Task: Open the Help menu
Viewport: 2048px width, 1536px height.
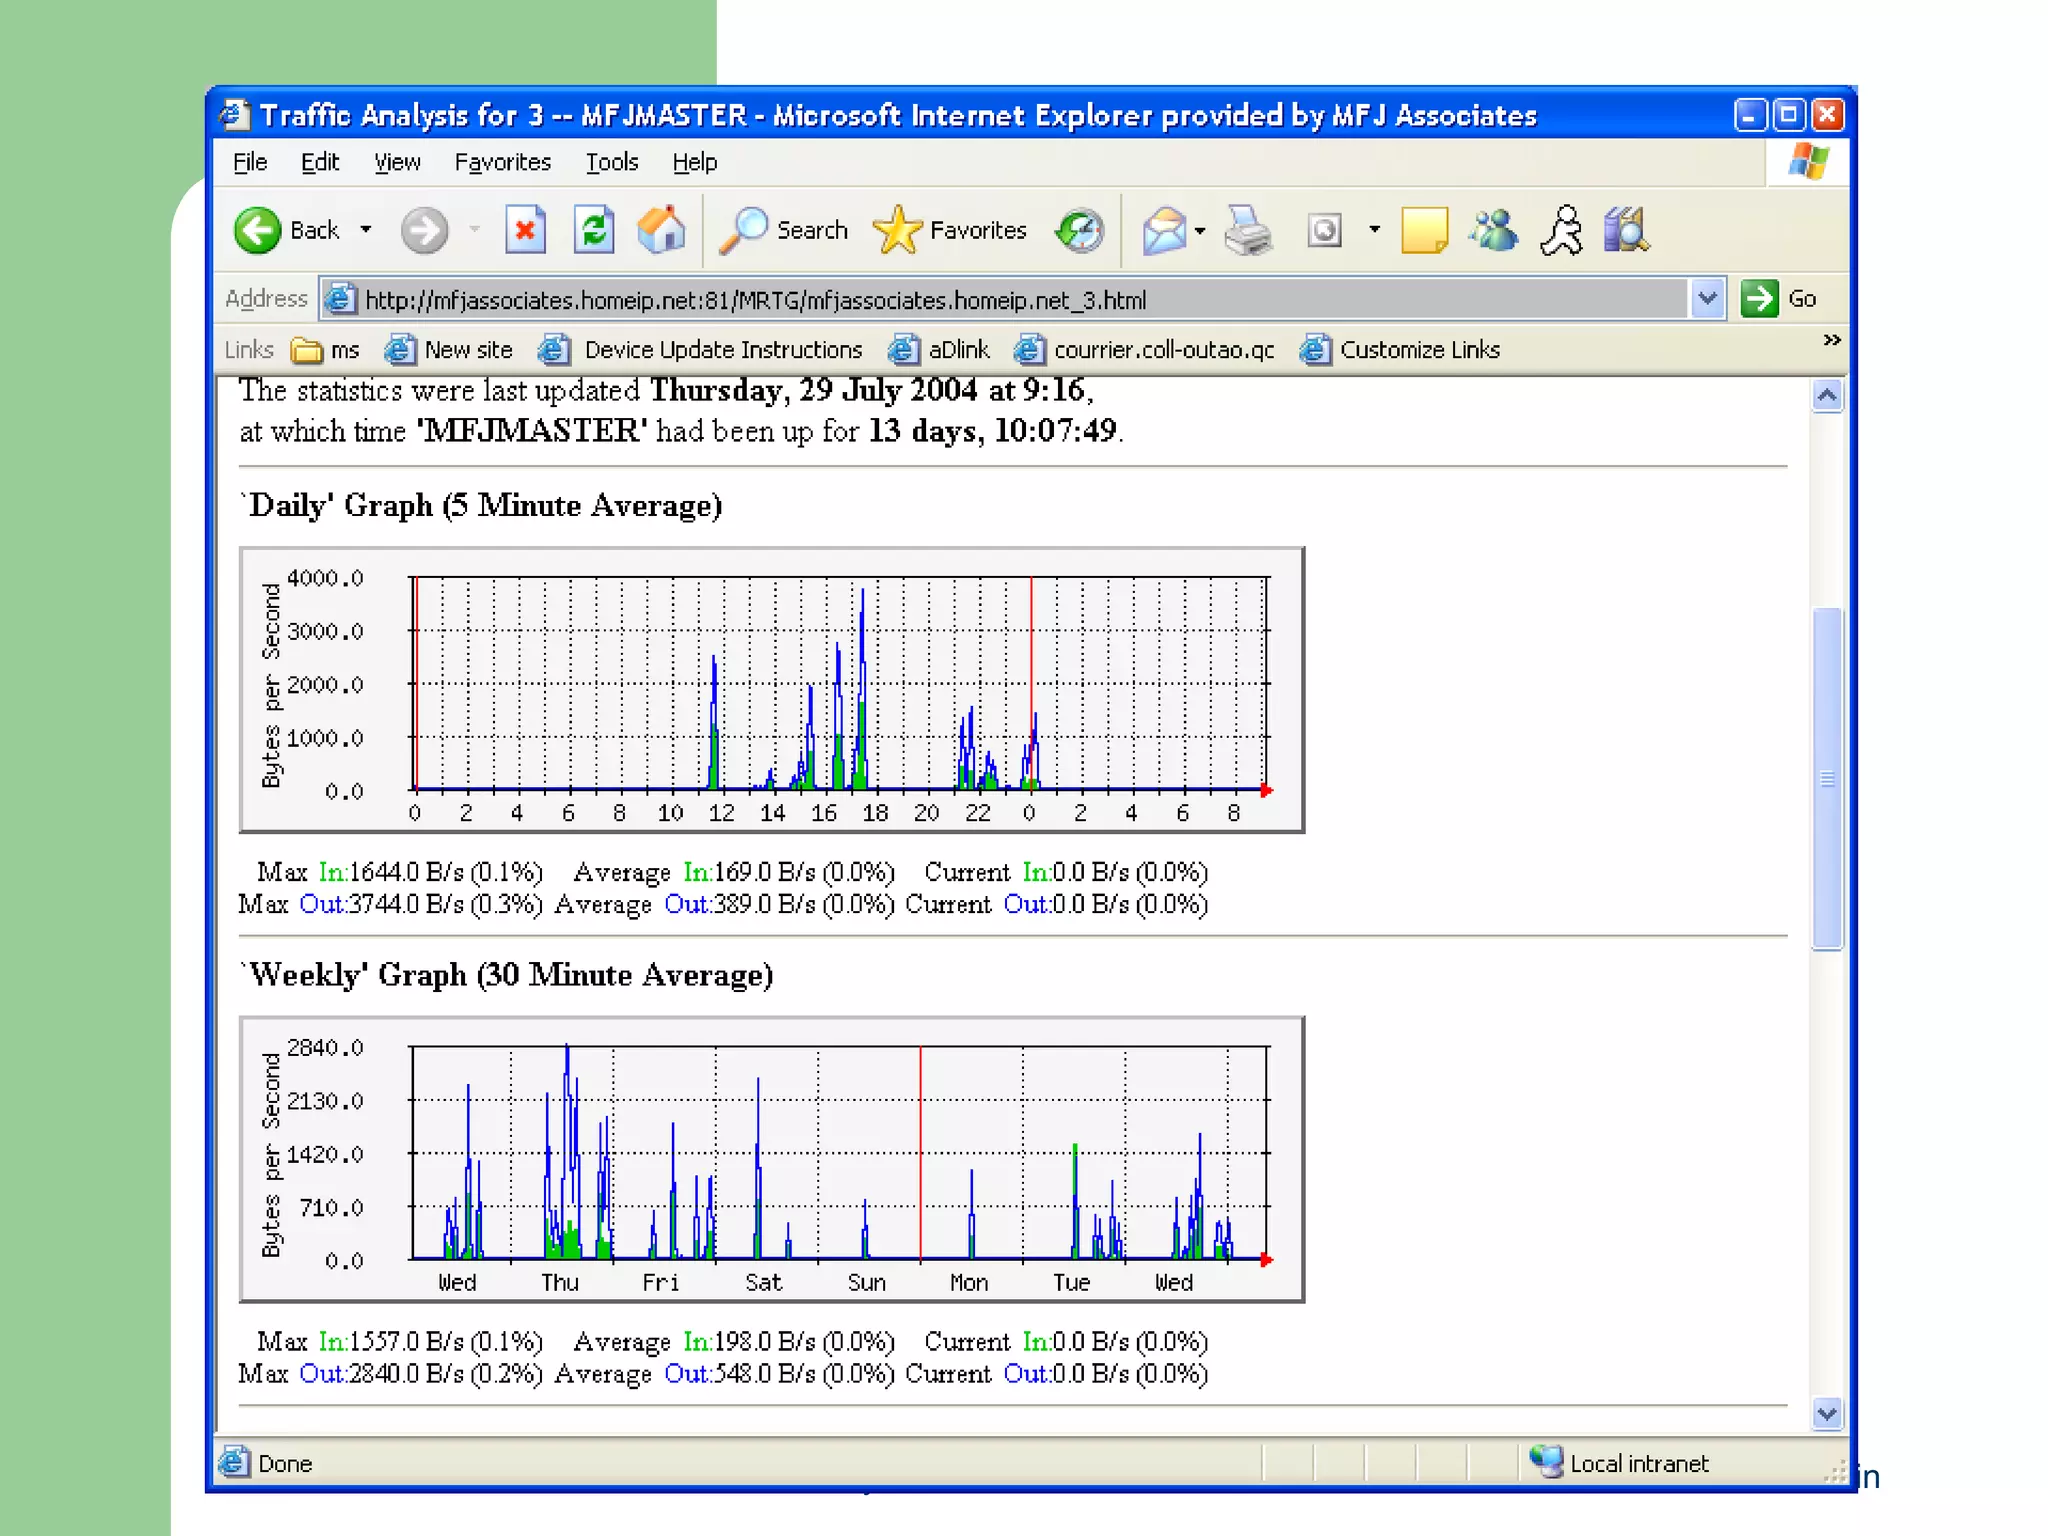Action: pyautogui.click(x=694, y=162)
